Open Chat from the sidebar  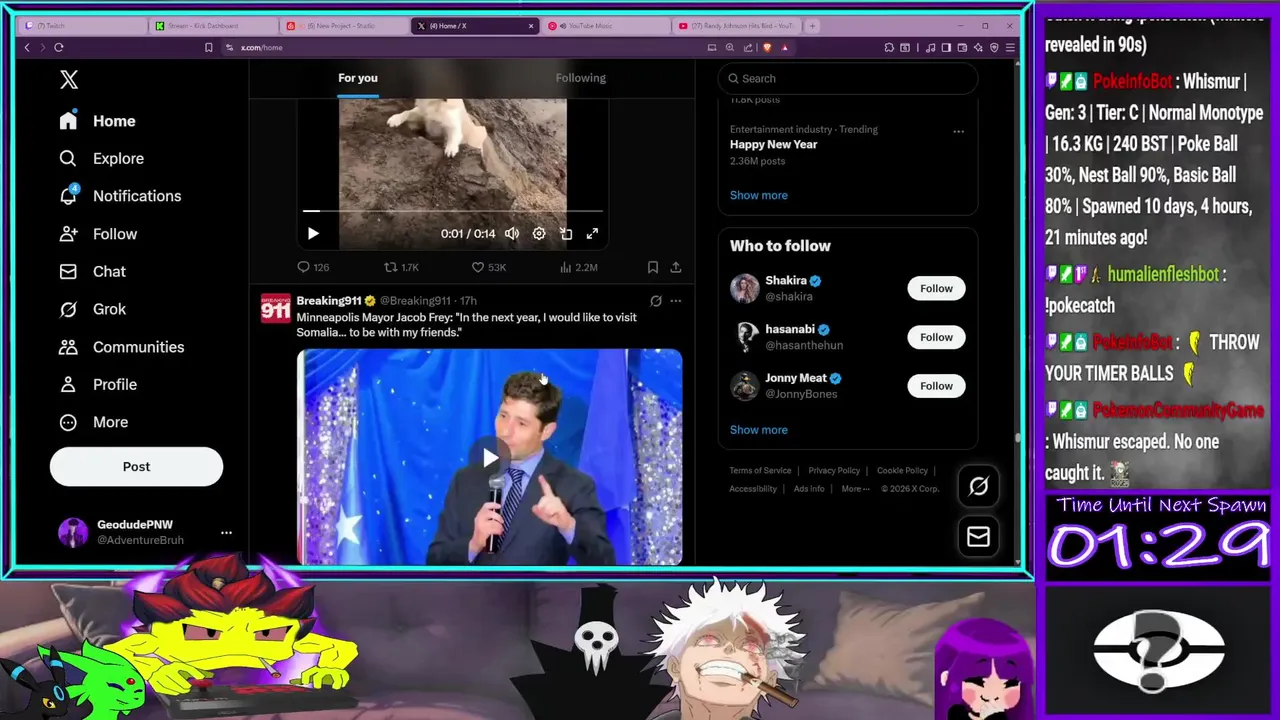tap(92, 271)
